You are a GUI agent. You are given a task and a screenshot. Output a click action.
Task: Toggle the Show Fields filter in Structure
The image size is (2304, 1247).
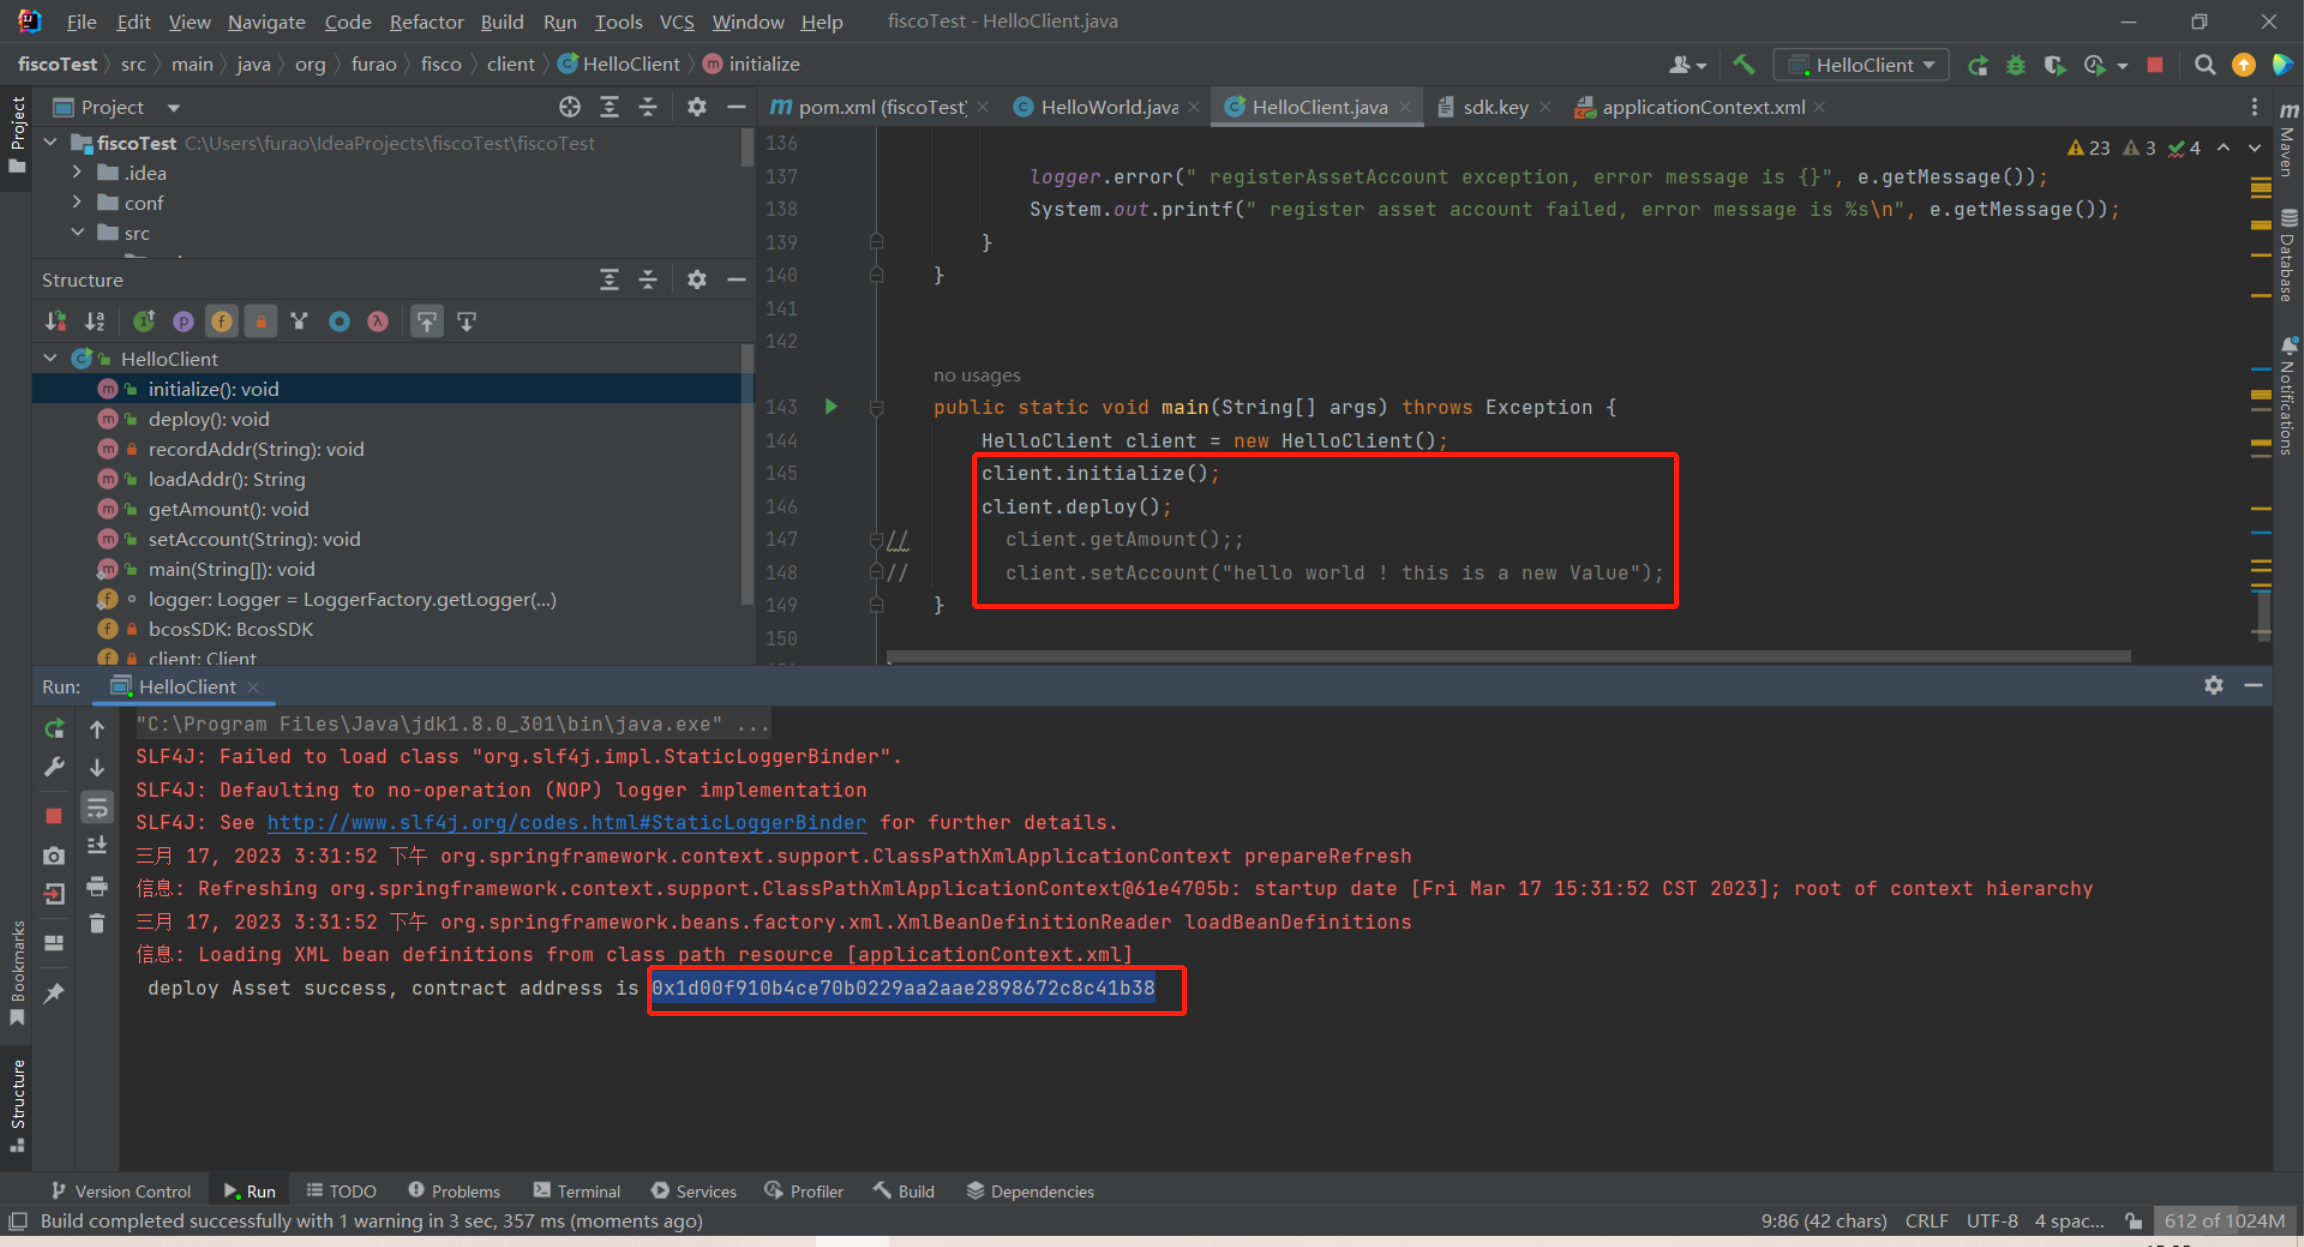pyautogui.click(x=222, y=321)
